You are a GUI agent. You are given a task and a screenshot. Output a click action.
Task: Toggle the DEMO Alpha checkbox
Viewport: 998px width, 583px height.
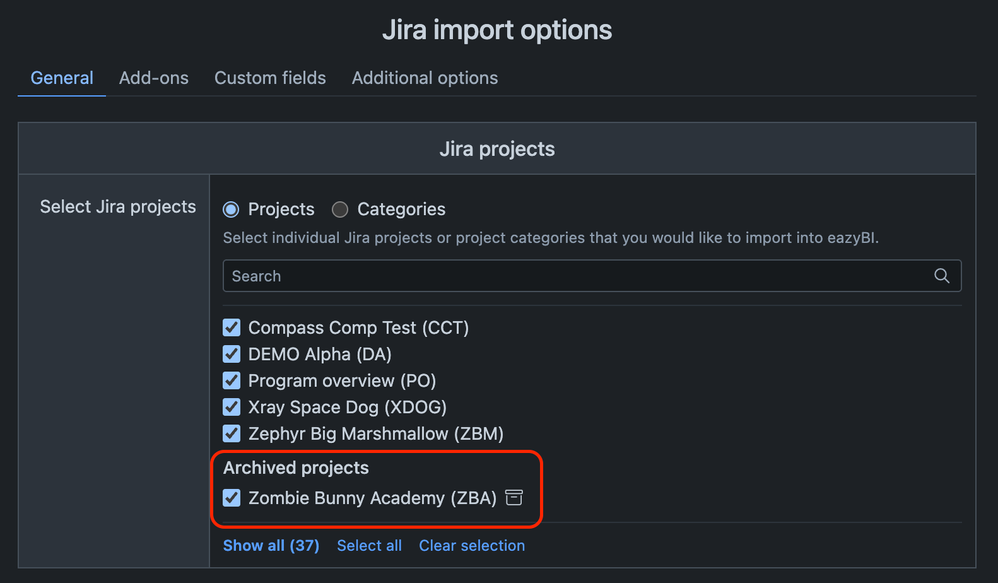click(x=231, y=354)
